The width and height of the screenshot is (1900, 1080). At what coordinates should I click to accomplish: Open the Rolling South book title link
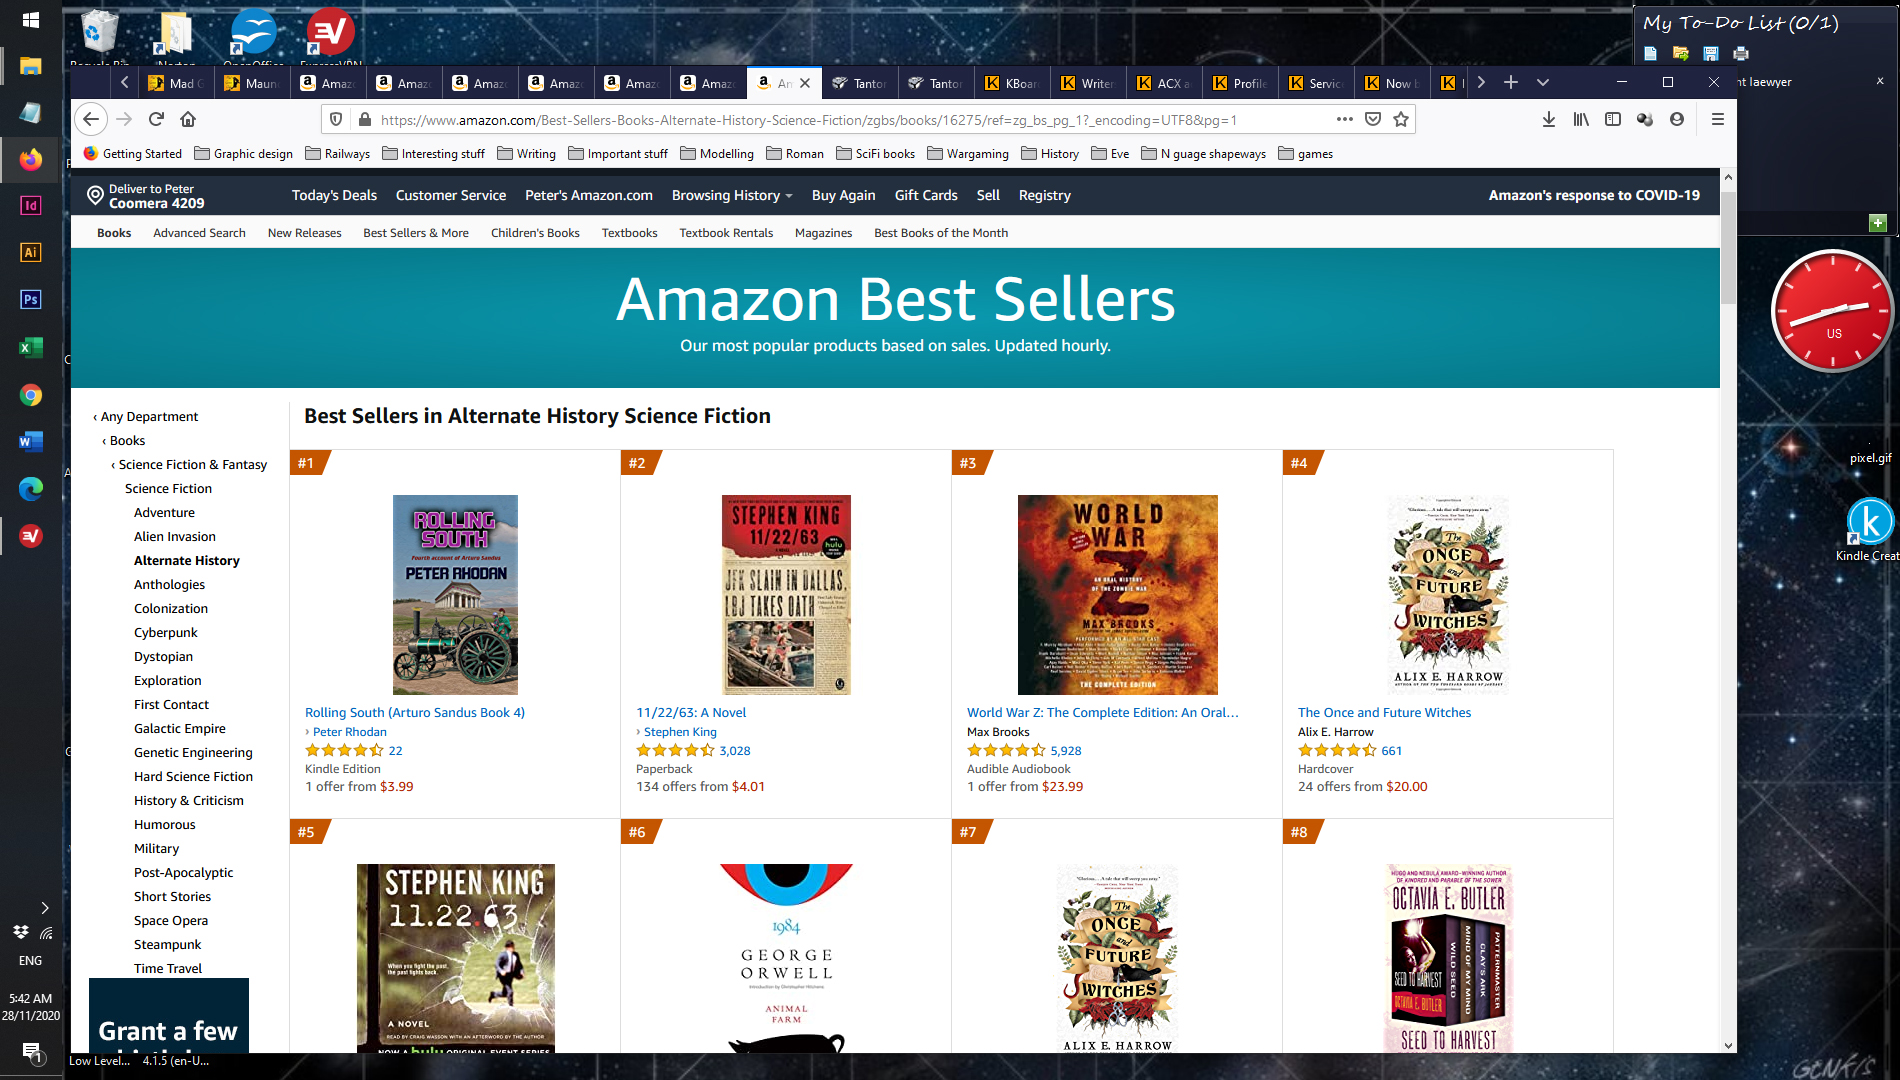point(414,712)
